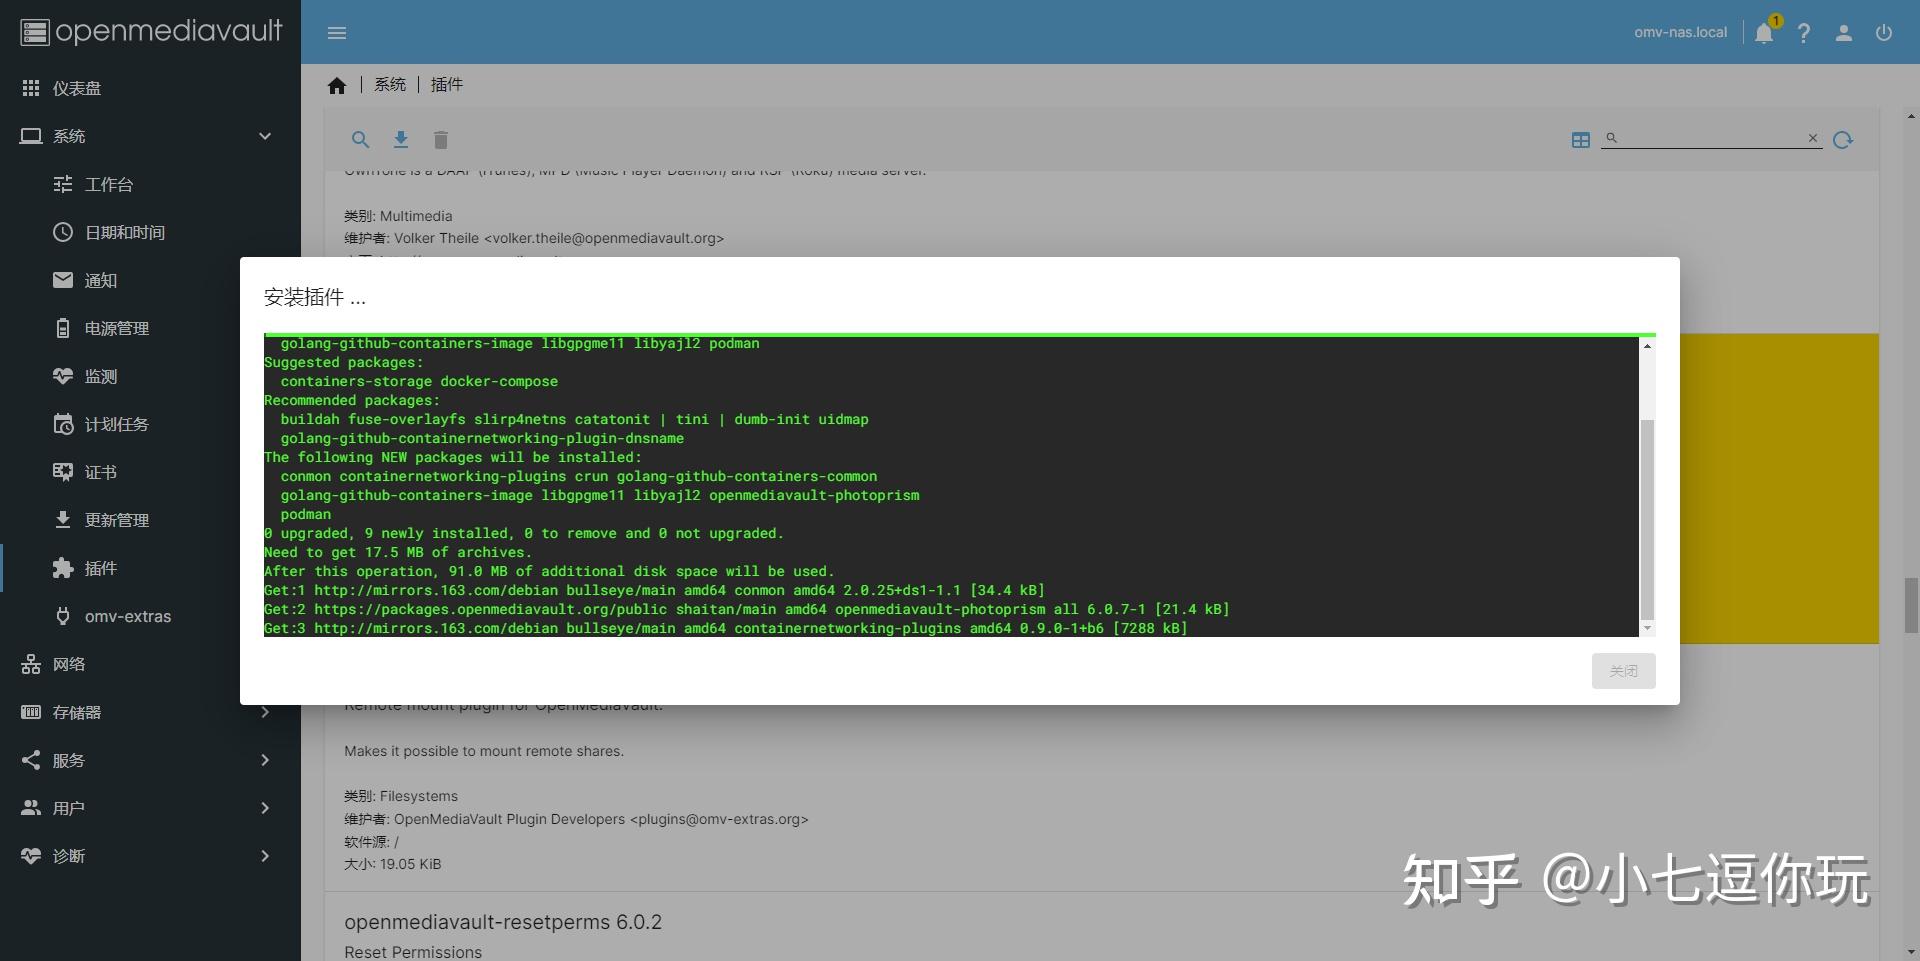This screenshot has height=961, width=1920.
Task: Open the table columns view icon
Action: tap(1581, 140)
